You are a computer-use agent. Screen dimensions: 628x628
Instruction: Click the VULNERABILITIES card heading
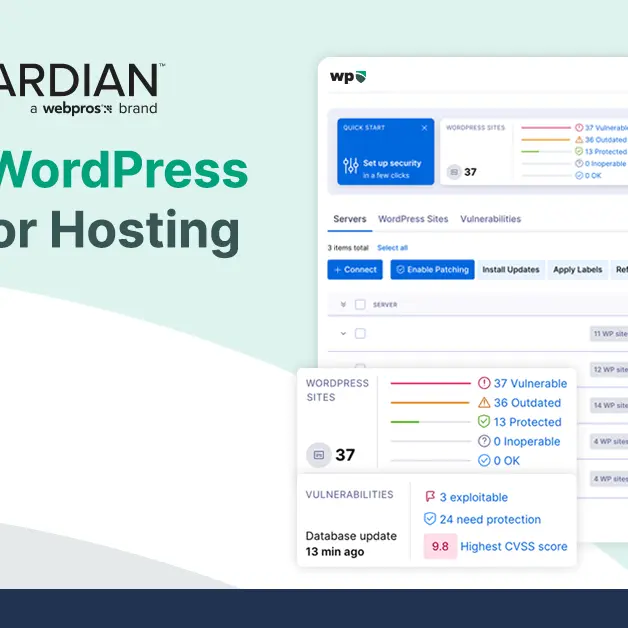pyautogui.click(x=349, y=495)
